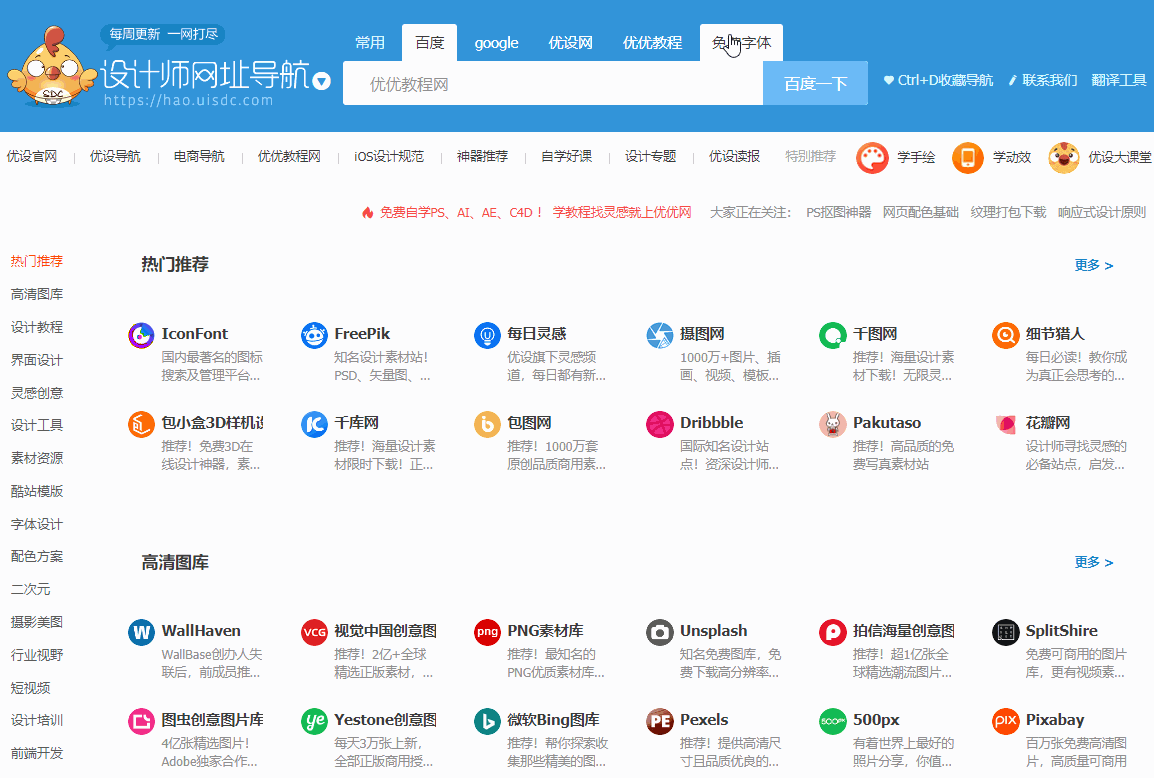The height and width of the screenshot is (778, 1154).
Task: Click the IconFont site icon
Action: pos(141,335)
